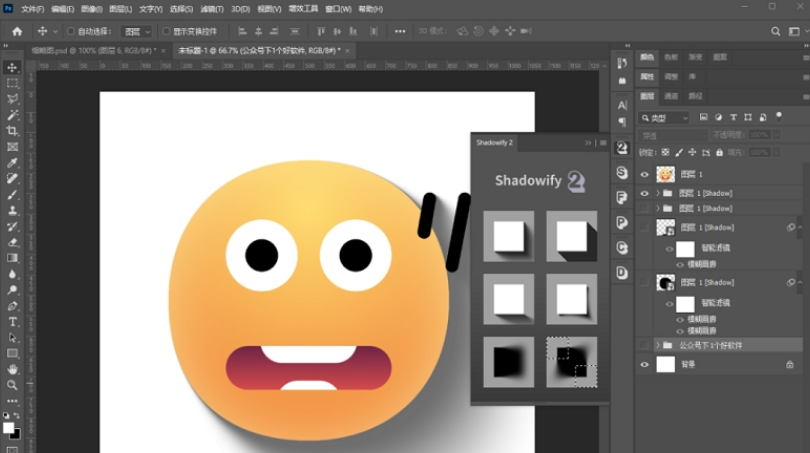Viewport: 810px width, 453px height.
Task: Open the File (文件) menu
Action: point(32,9)
